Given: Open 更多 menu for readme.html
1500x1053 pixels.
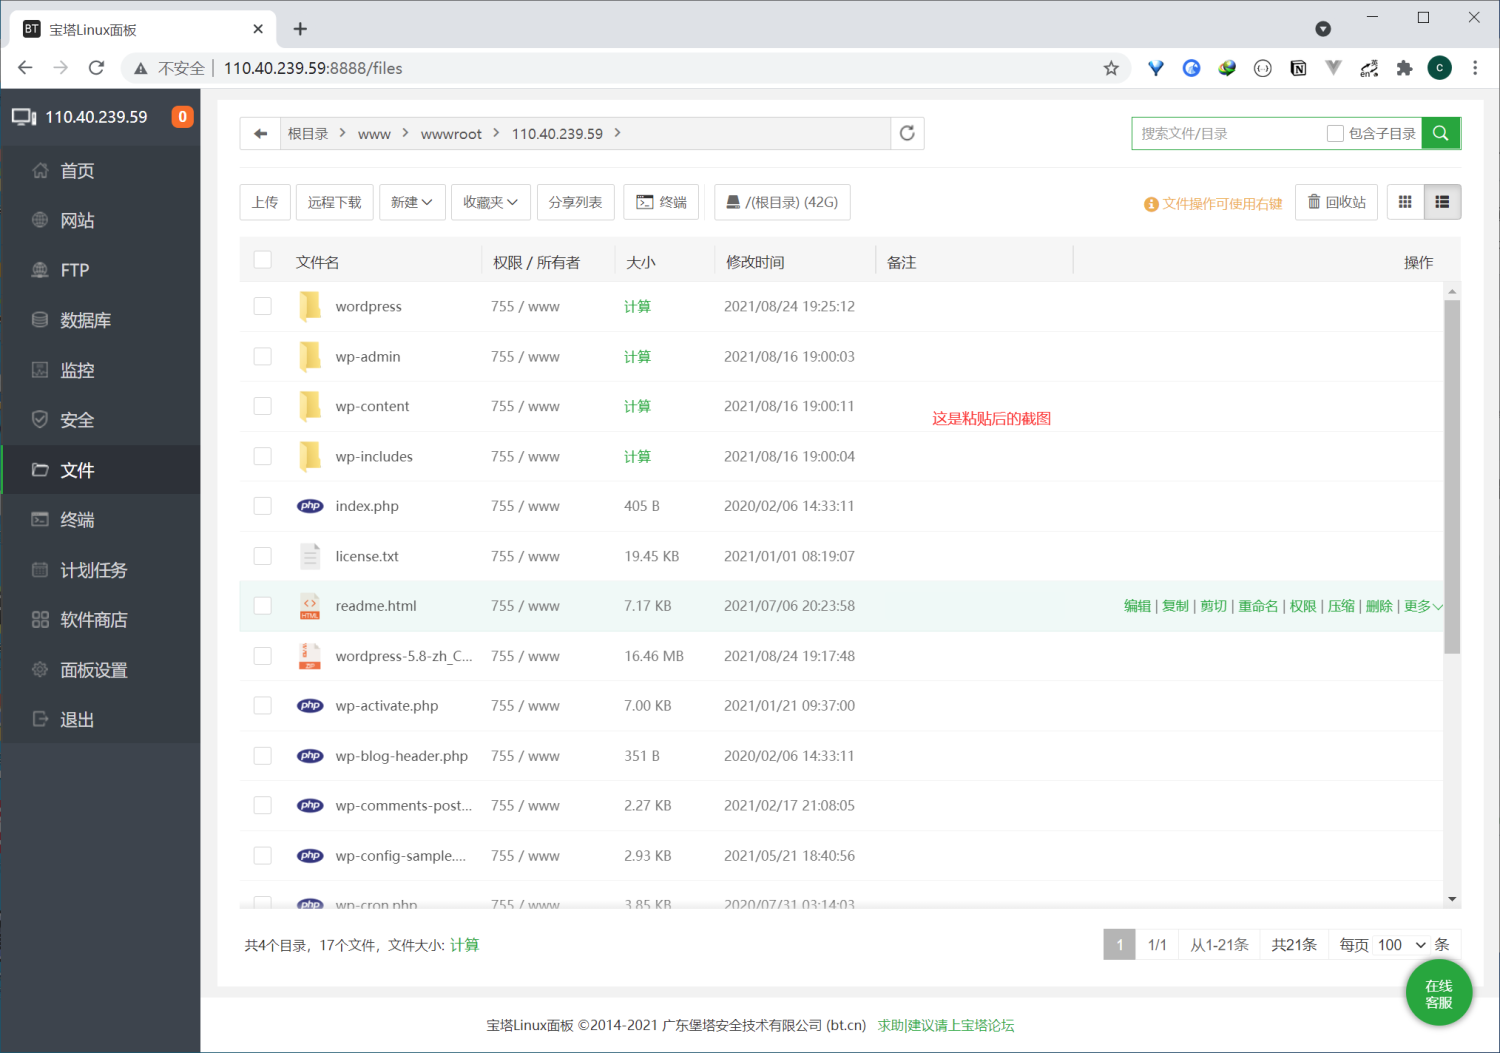Looking at the screenshot, I should [1423, 606].
